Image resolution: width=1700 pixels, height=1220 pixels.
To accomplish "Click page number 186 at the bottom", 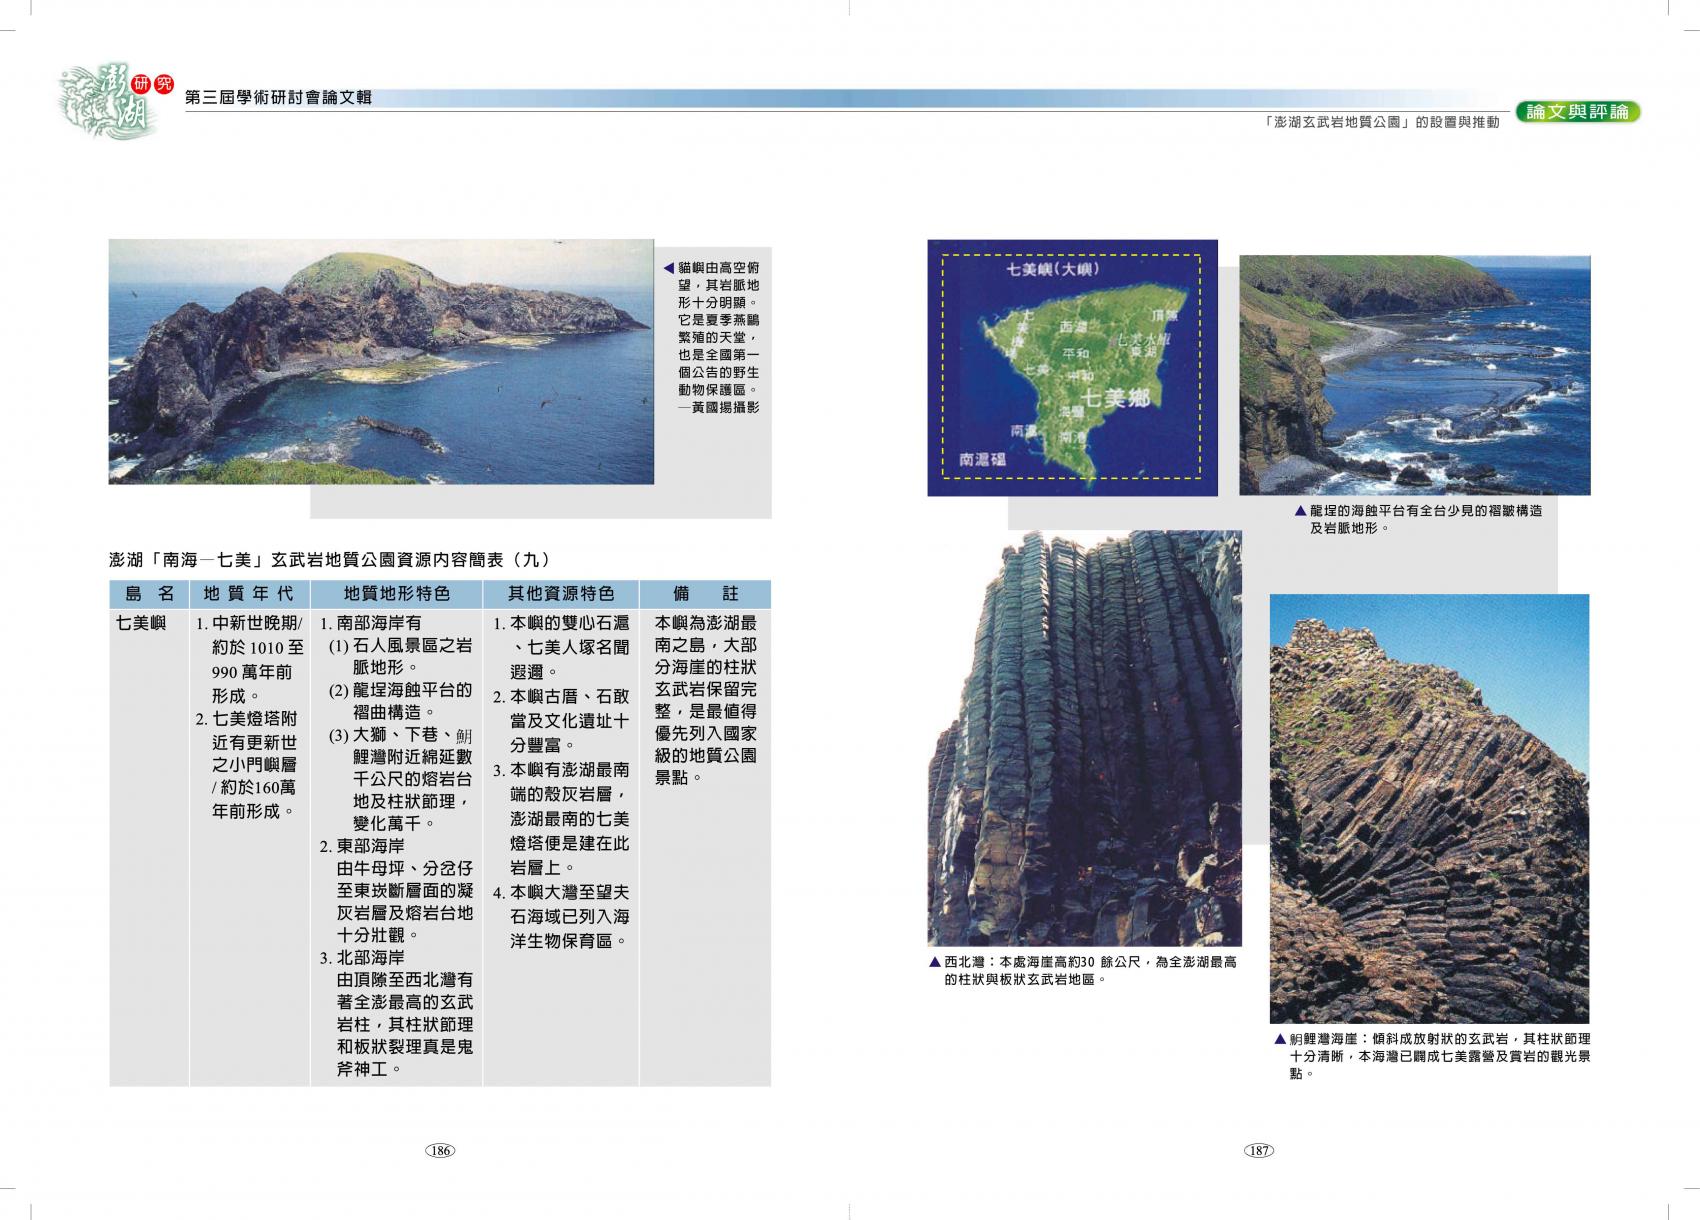I will (440, 1150).
